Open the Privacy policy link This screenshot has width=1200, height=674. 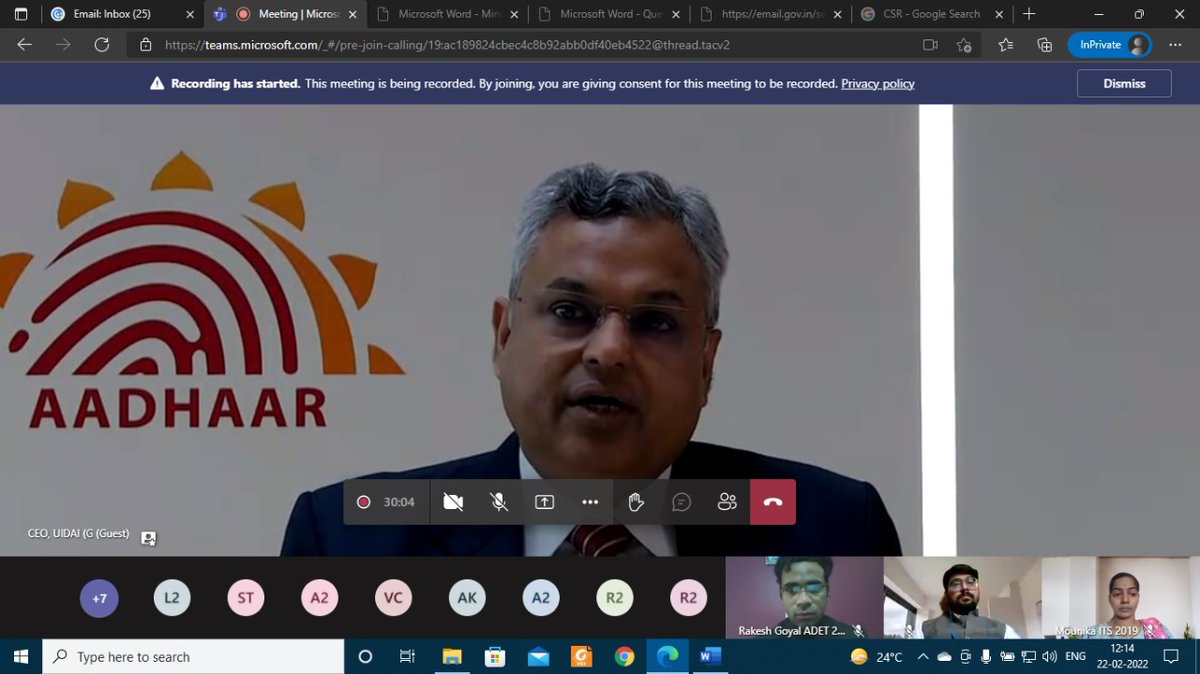pos(878,84)
